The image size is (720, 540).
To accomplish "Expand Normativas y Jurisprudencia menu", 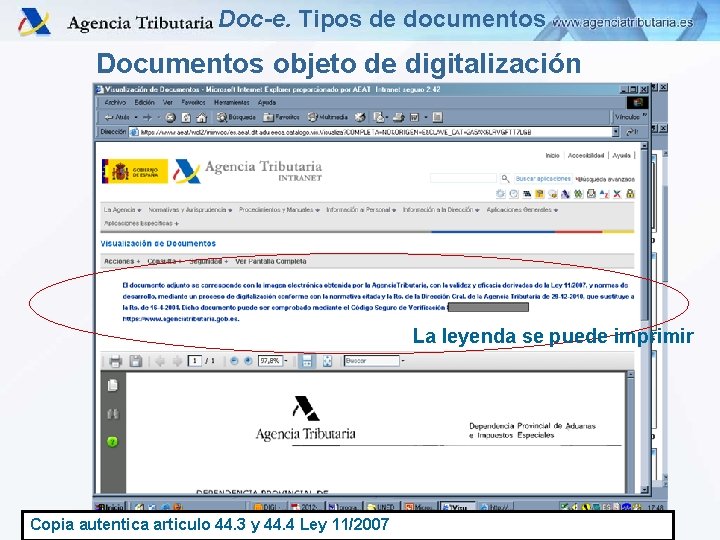I will coord(190,210).
